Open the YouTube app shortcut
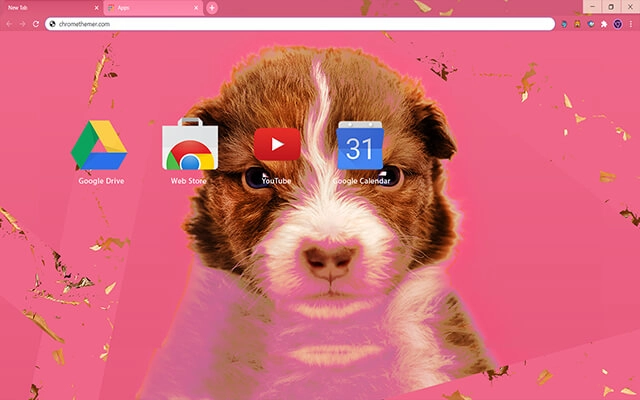This screenshot has width=640, height=400. [277, 144]
